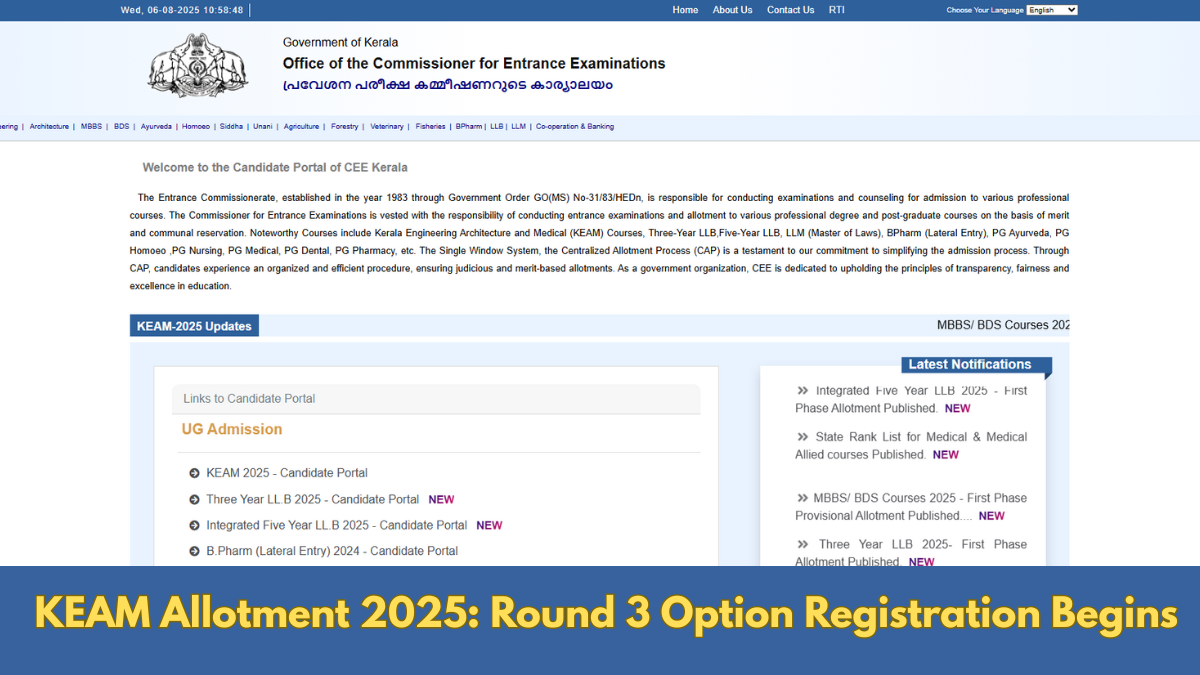Open the About Us page
Image resolution: width=1200 pixels, height=675 pixels.
click(732, 10)
